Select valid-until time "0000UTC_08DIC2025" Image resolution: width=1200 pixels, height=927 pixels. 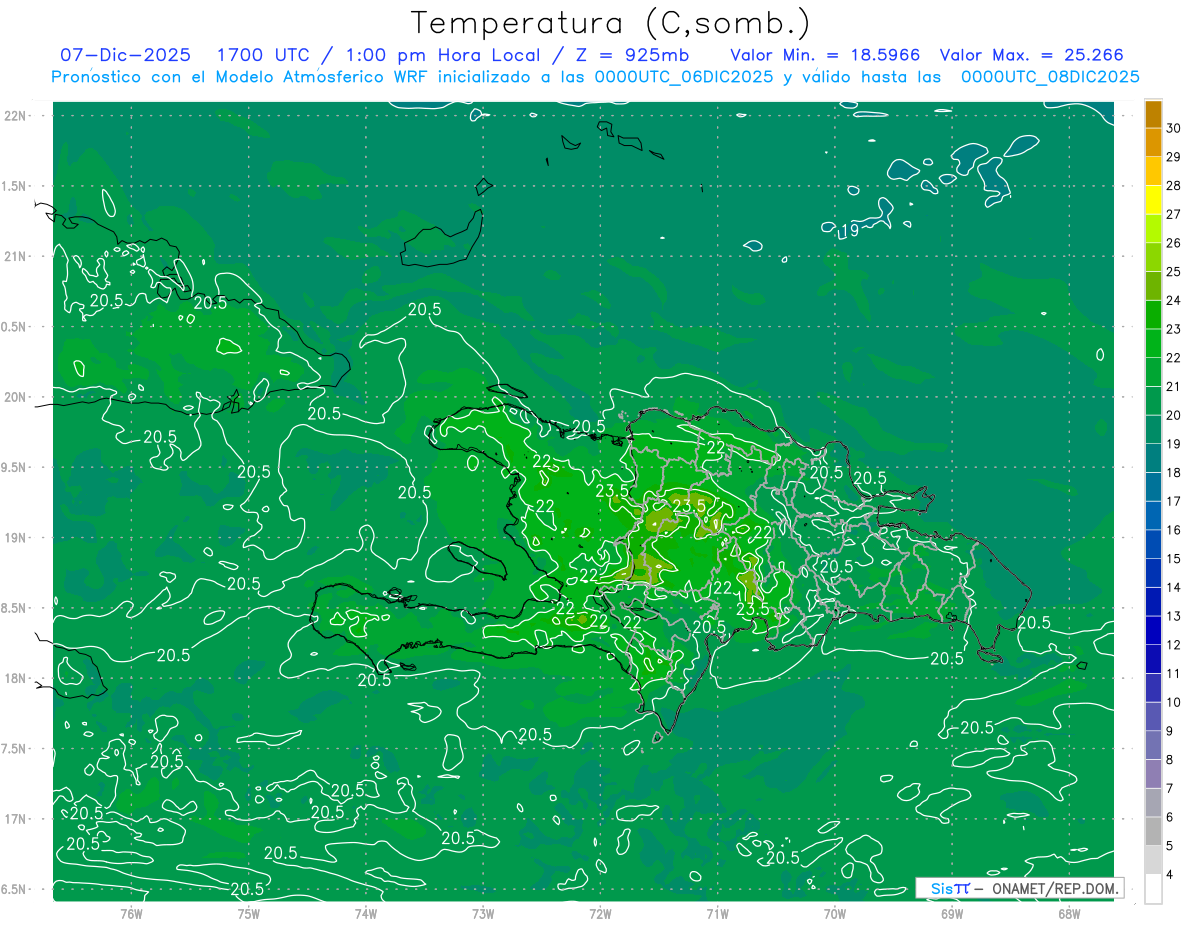1050,77
